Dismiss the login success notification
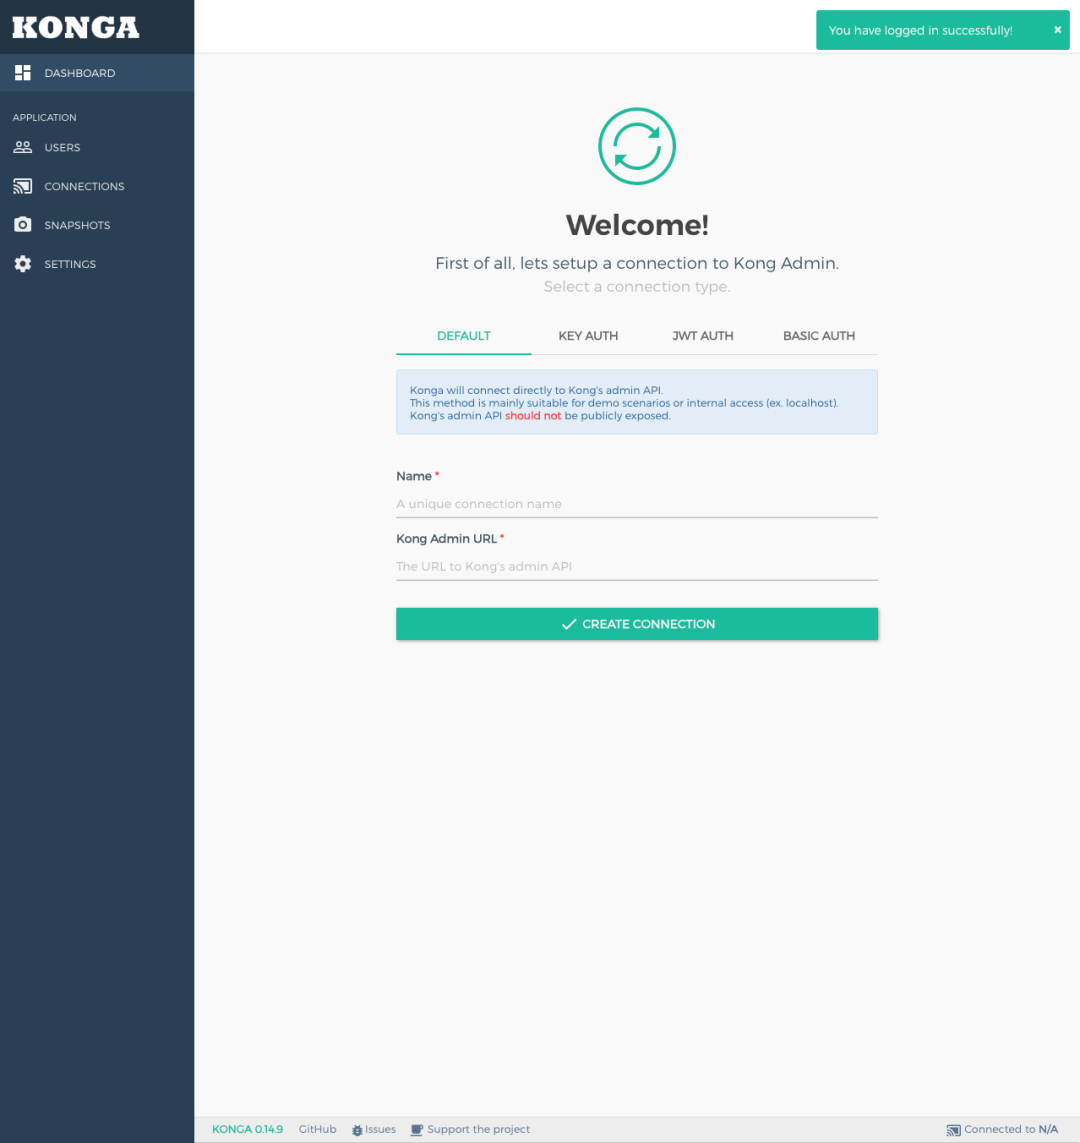Image resolution: width=1080 pixels, height=1143 pixels. click(x=1057, y=30)
